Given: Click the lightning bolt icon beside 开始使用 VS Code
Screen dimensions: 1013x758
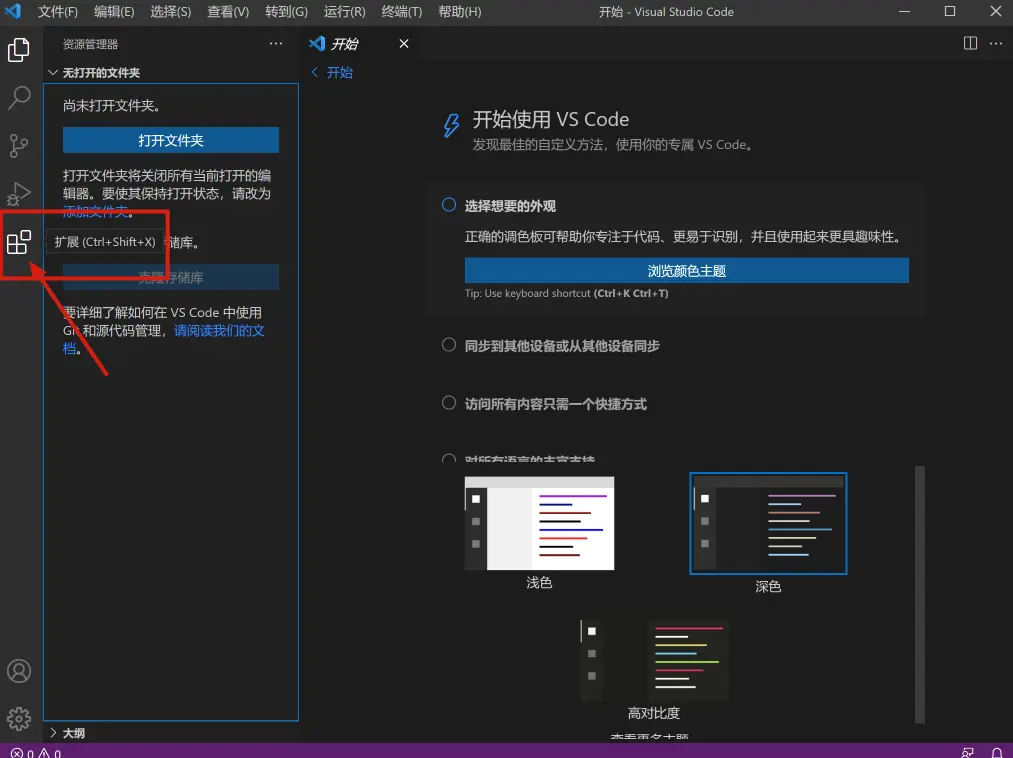Looking at the screenshot, I should pos(451,125).
